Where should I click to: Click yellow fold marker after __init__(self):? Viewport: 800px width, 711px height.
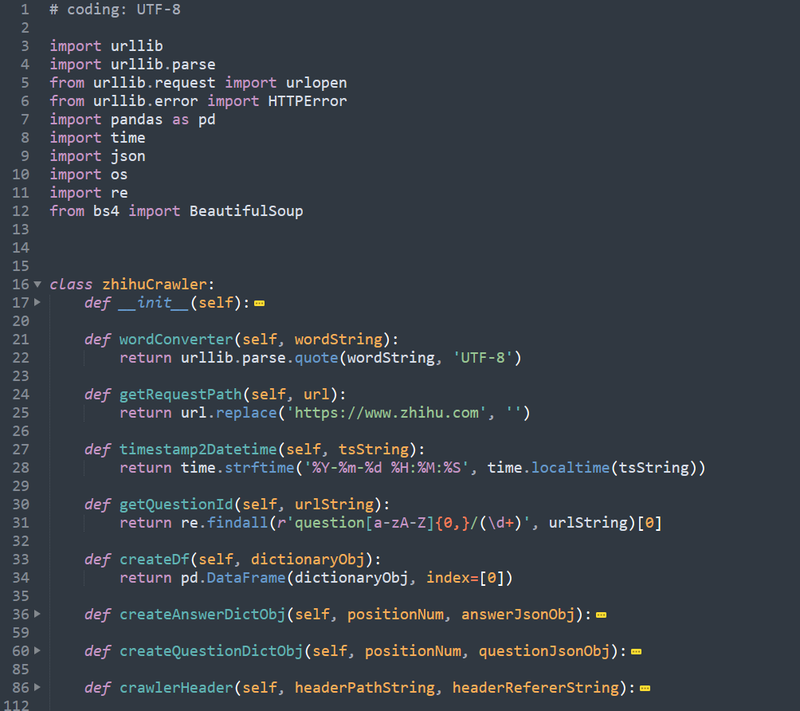click(x=259, y=303)
